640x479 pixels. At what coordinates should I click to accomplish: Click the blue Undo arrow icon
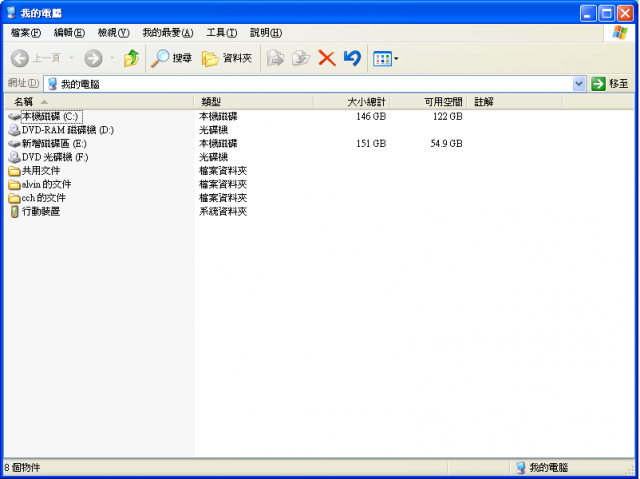coord(352,58)
